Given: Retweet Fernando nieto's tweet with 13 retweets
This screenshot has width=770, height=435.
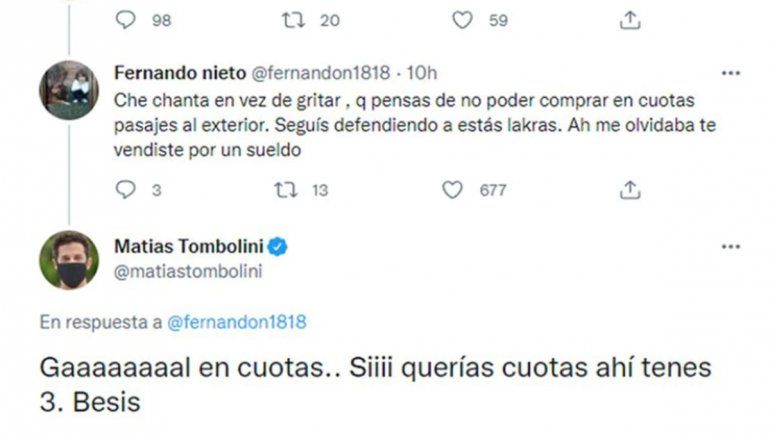Looking at the screenshot, I should [x=289, y=189].
